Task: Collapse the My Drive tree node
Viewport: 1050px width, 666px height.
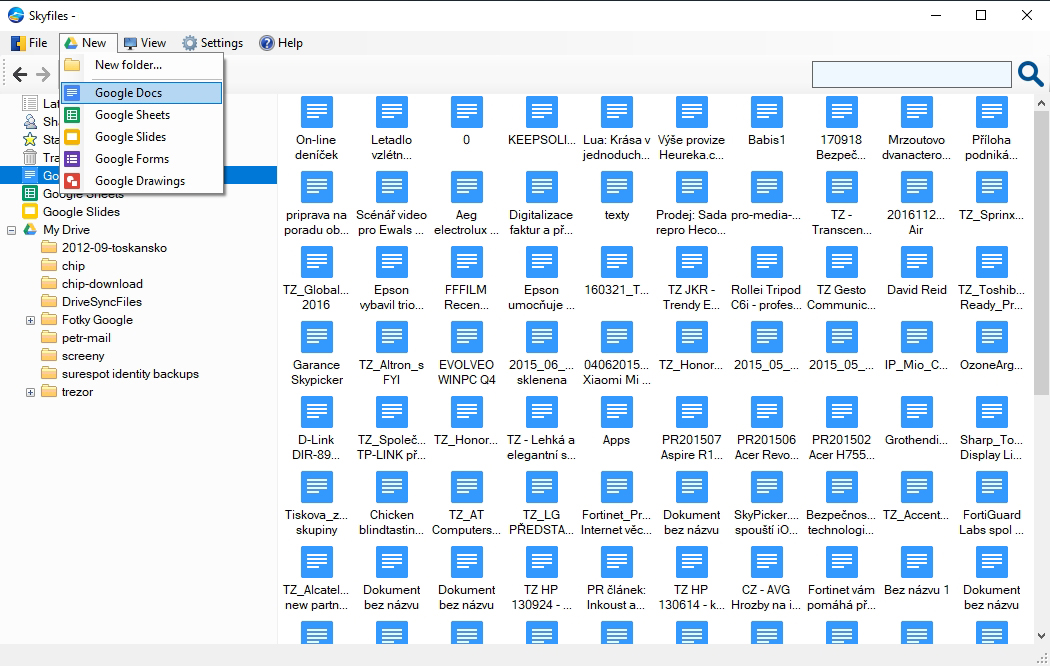Action: (x=12, y=230)
